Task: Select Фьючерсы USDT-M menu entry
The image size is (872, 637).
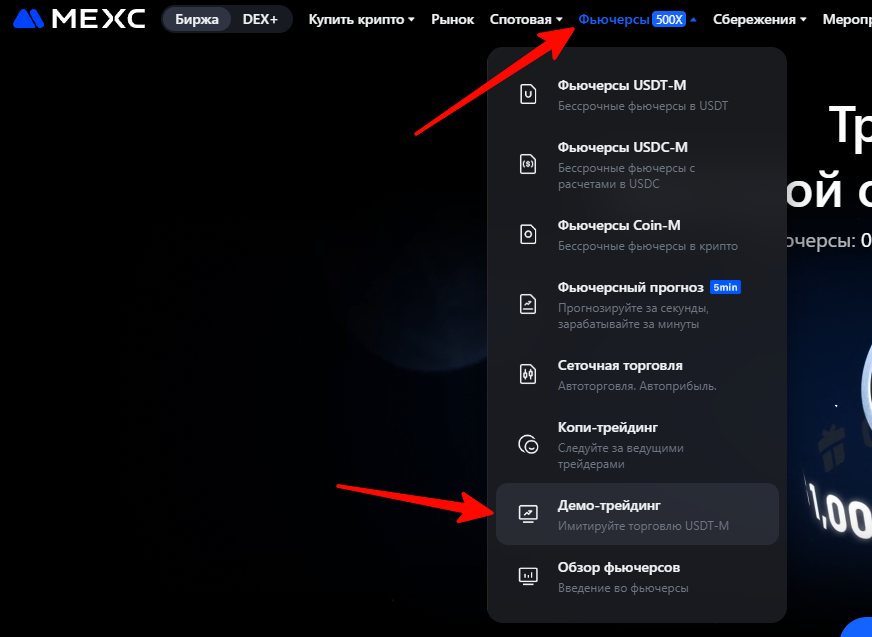Action: (637, 95)
